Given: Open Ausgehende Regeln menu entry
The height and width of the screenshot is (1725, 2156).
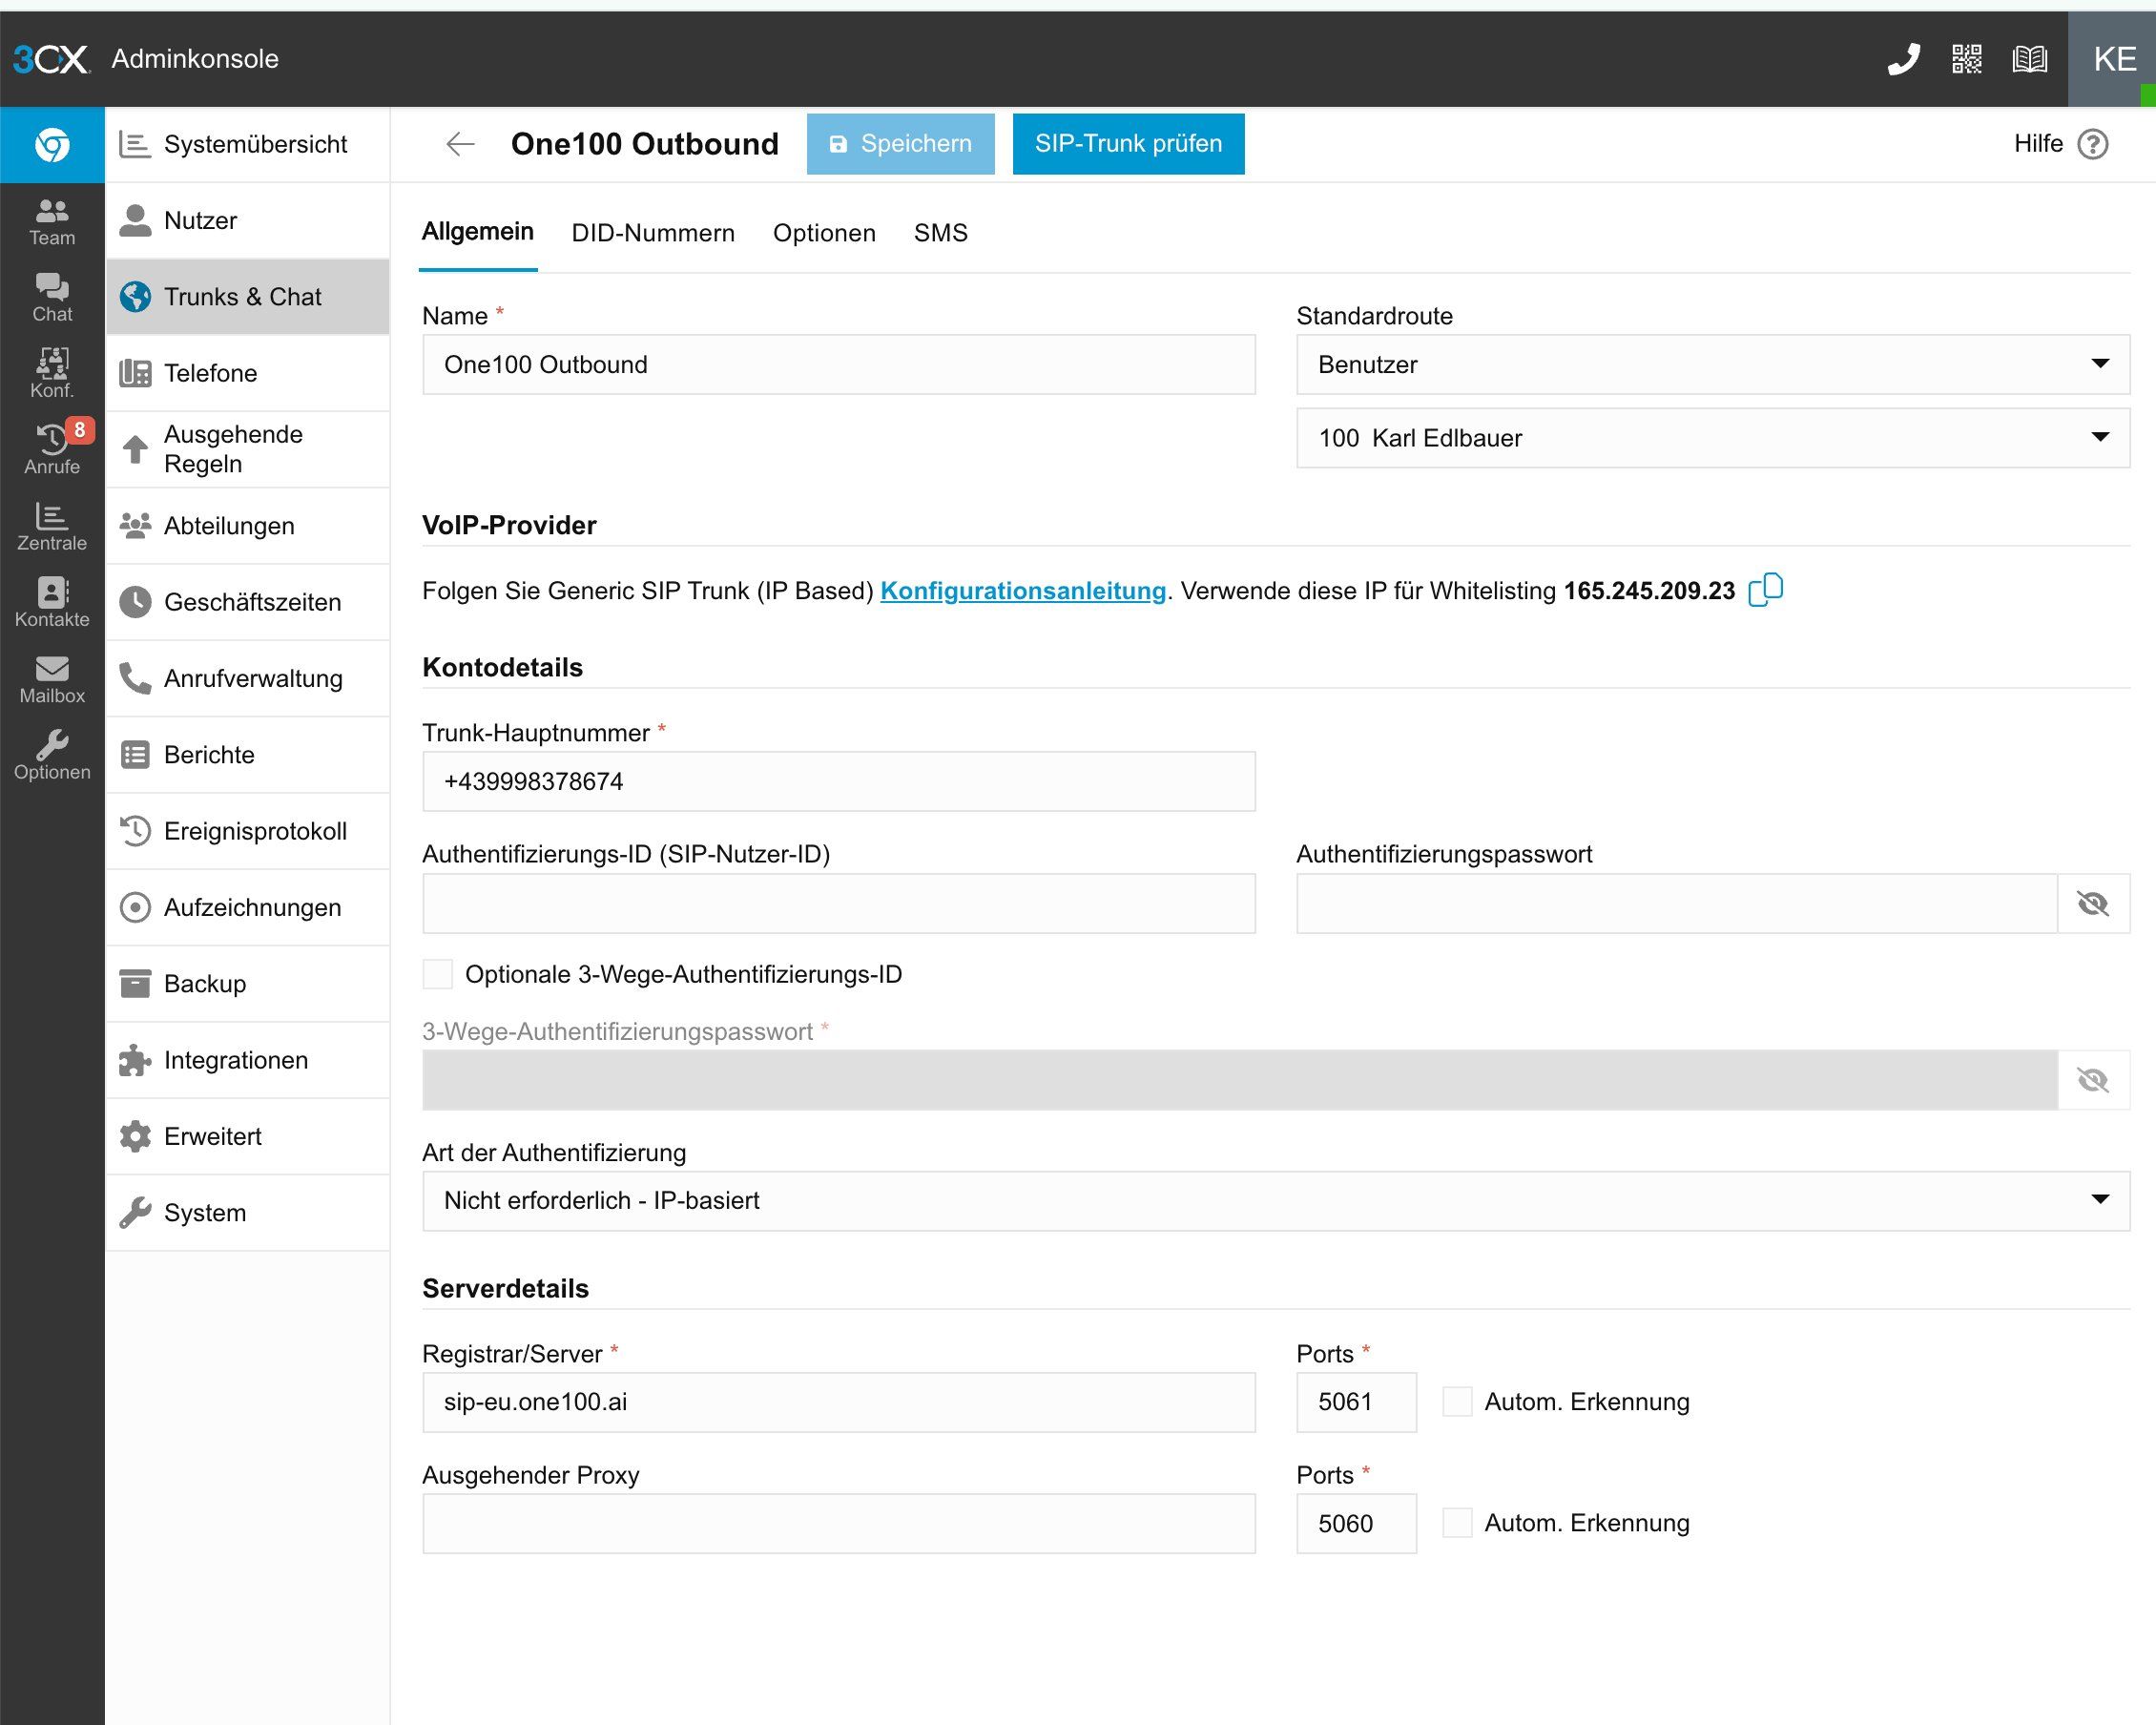Looking at the screenshot, I should [247, 449].
